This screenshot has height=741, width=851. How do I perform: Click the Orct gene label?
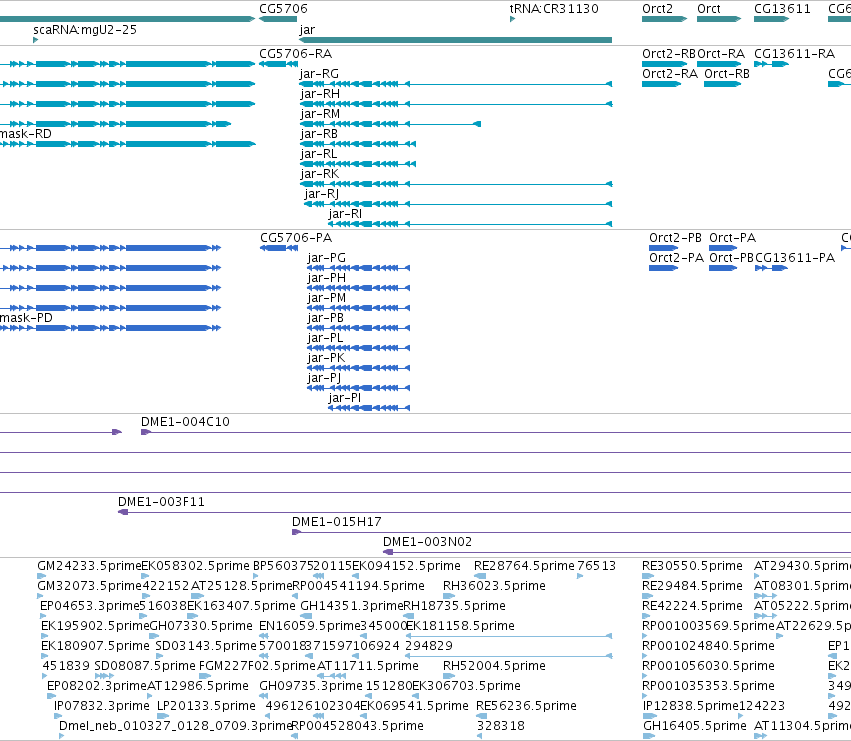pos(709,9)
